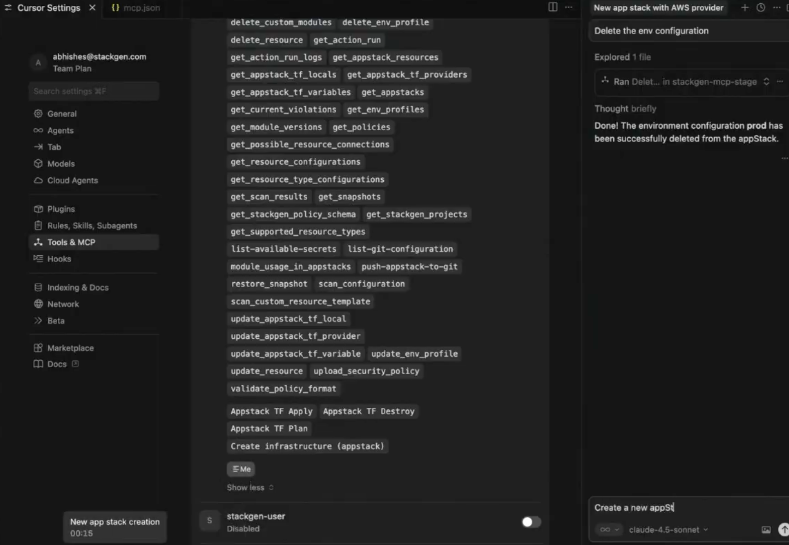Click the 'Delete the env configuration' message
This screenshot has width=789, height=545.
click(x=689, y=31)
